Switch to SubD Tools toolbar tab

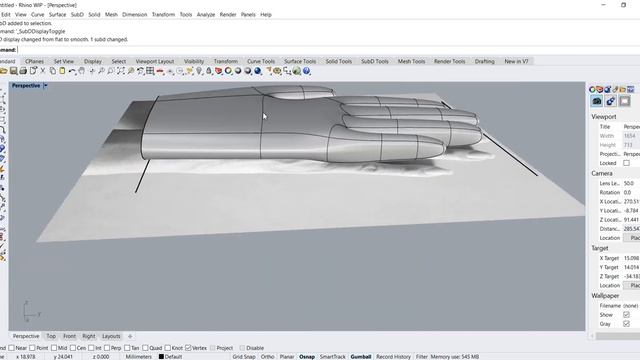click(375, 61)
